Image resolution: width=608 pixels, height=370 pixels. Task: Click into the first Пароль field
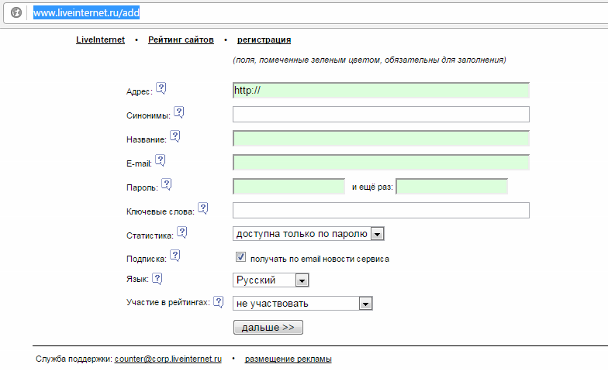[289, 187]
